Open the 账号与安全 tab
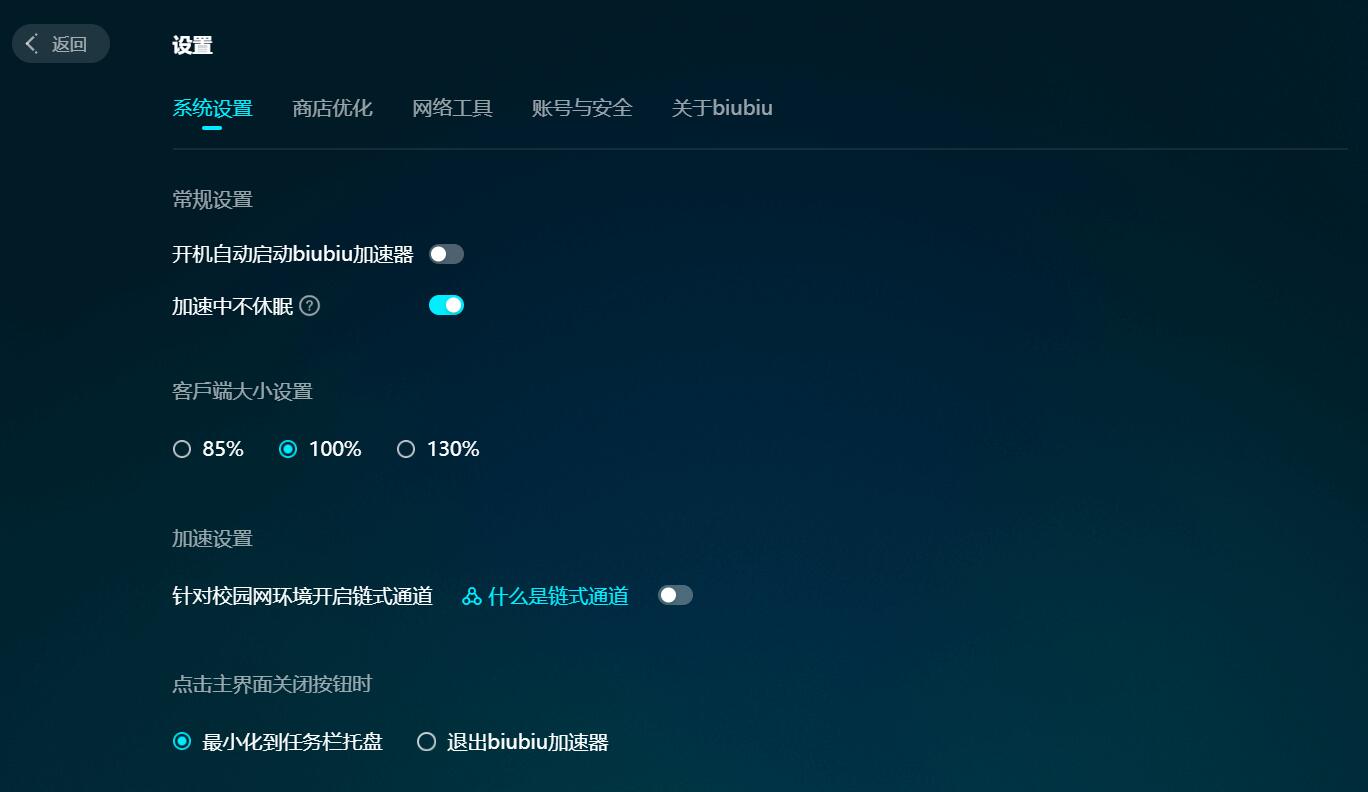 coord(582,108)
